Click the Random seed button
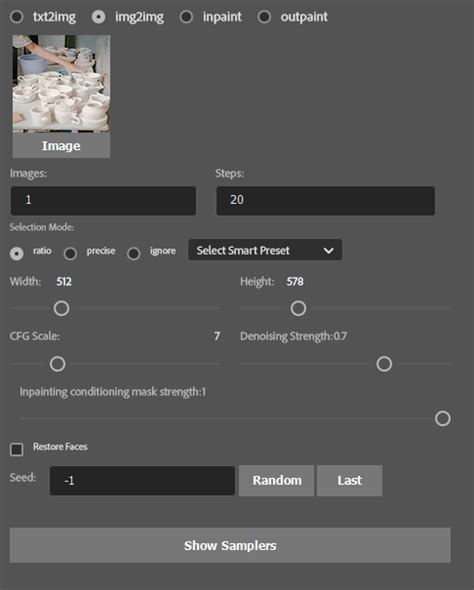 pos(276,481)
